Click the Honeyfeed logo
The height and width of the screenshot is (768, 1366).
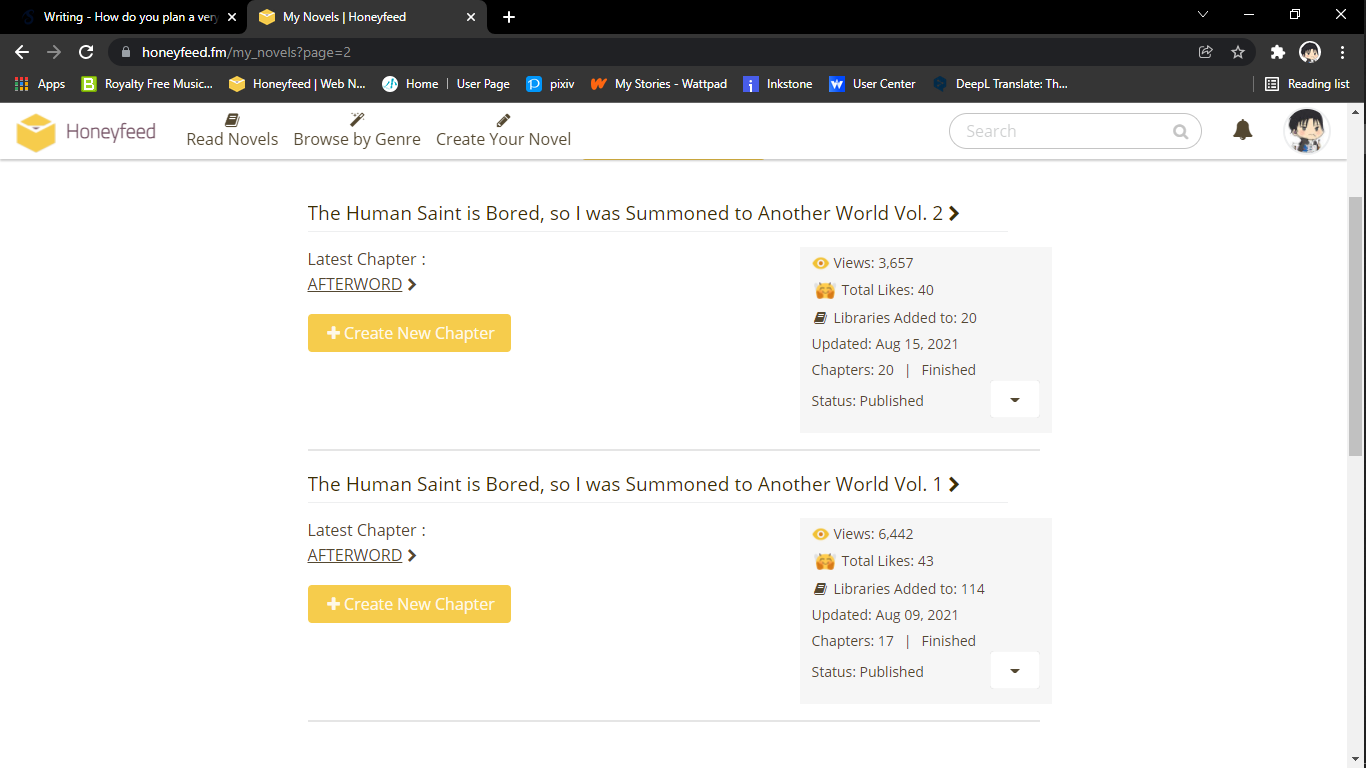(87, 132)
